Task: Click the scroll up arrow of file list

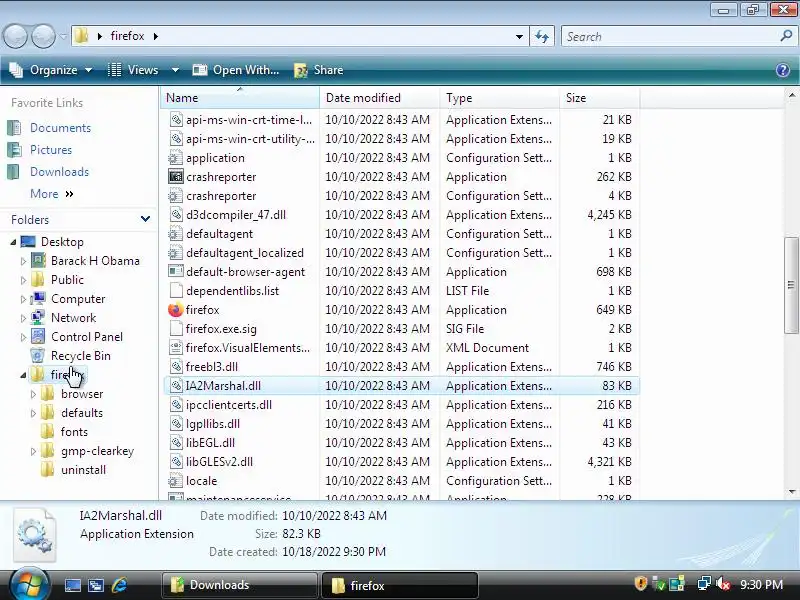Action: tap(791, 95)
